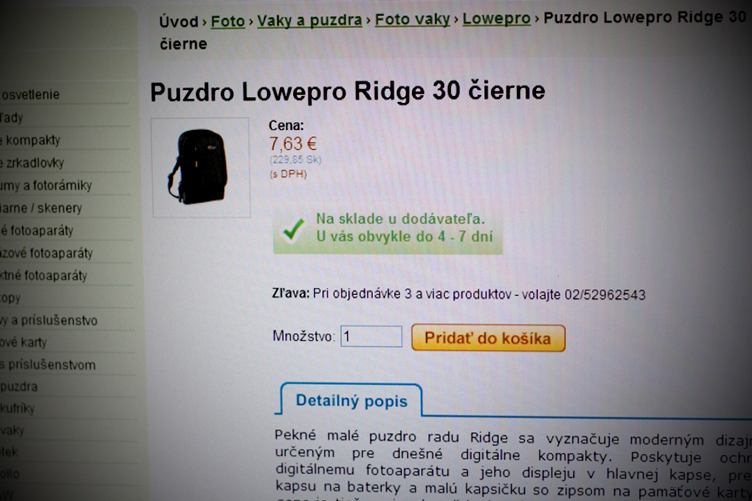Image resolution: width=752 pixels, height=501 pixels.
Task: Go to Foto breadcrumb link
Action: 228,21
